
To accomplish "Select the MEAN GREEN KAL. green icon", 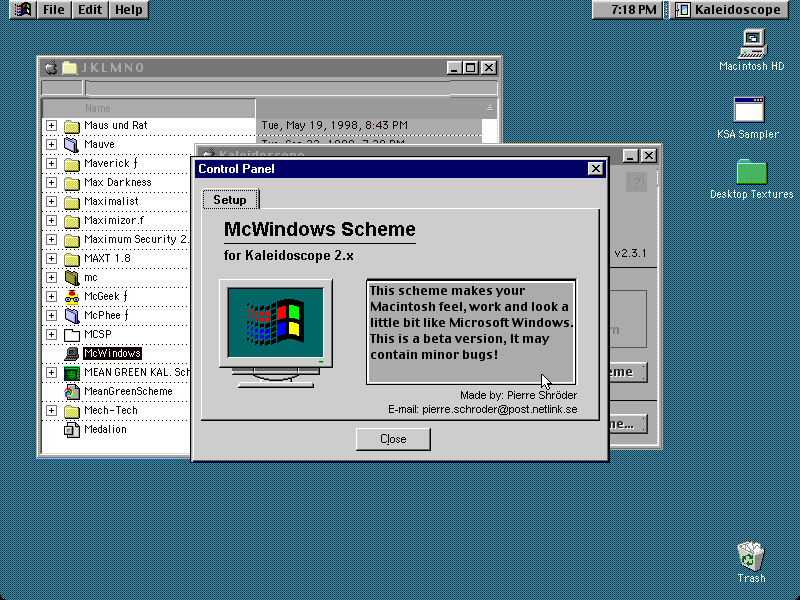I will [72, 372].
